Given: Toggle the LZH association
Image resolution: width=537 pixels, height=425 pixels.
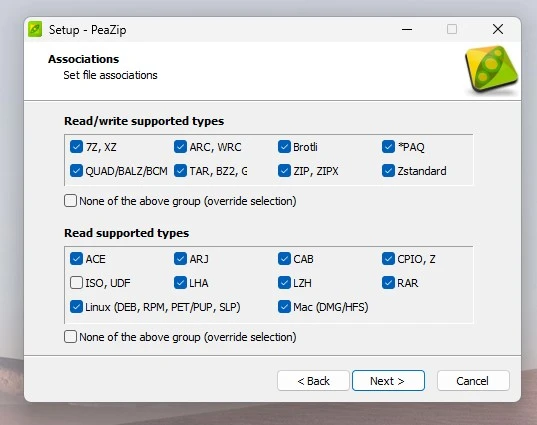Looking at the screenshot, I should [284, 283].
